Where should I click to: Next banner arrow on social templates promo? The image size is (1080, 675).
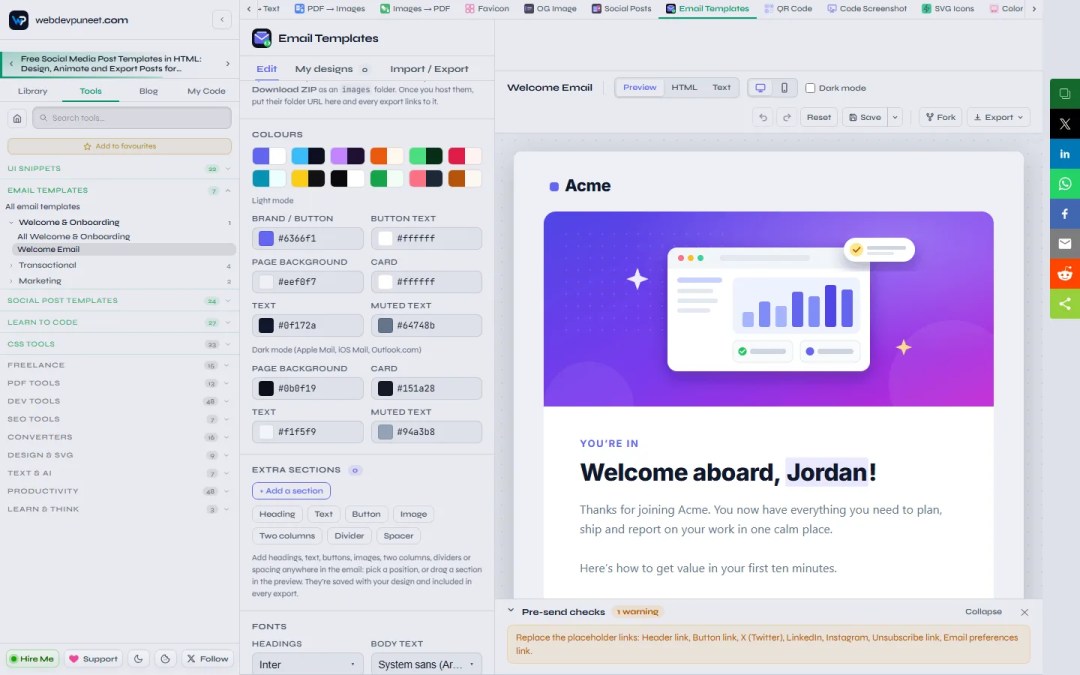coord(228,63)
